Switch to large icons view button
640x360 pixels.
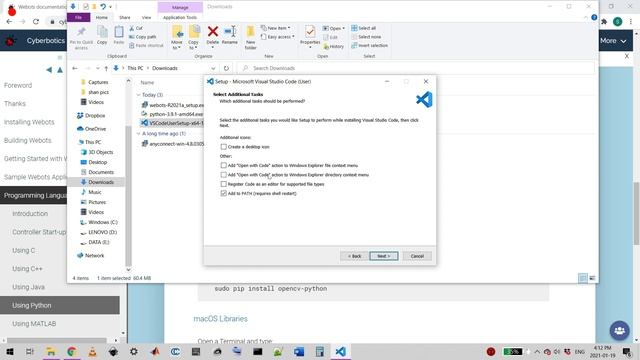point(592,278)
